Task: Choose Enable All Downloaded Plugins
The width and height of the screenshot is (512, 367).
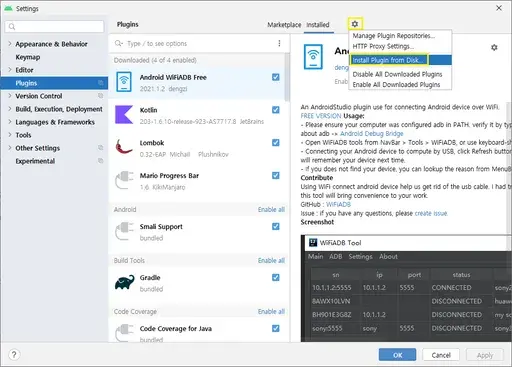Action: 396,85
